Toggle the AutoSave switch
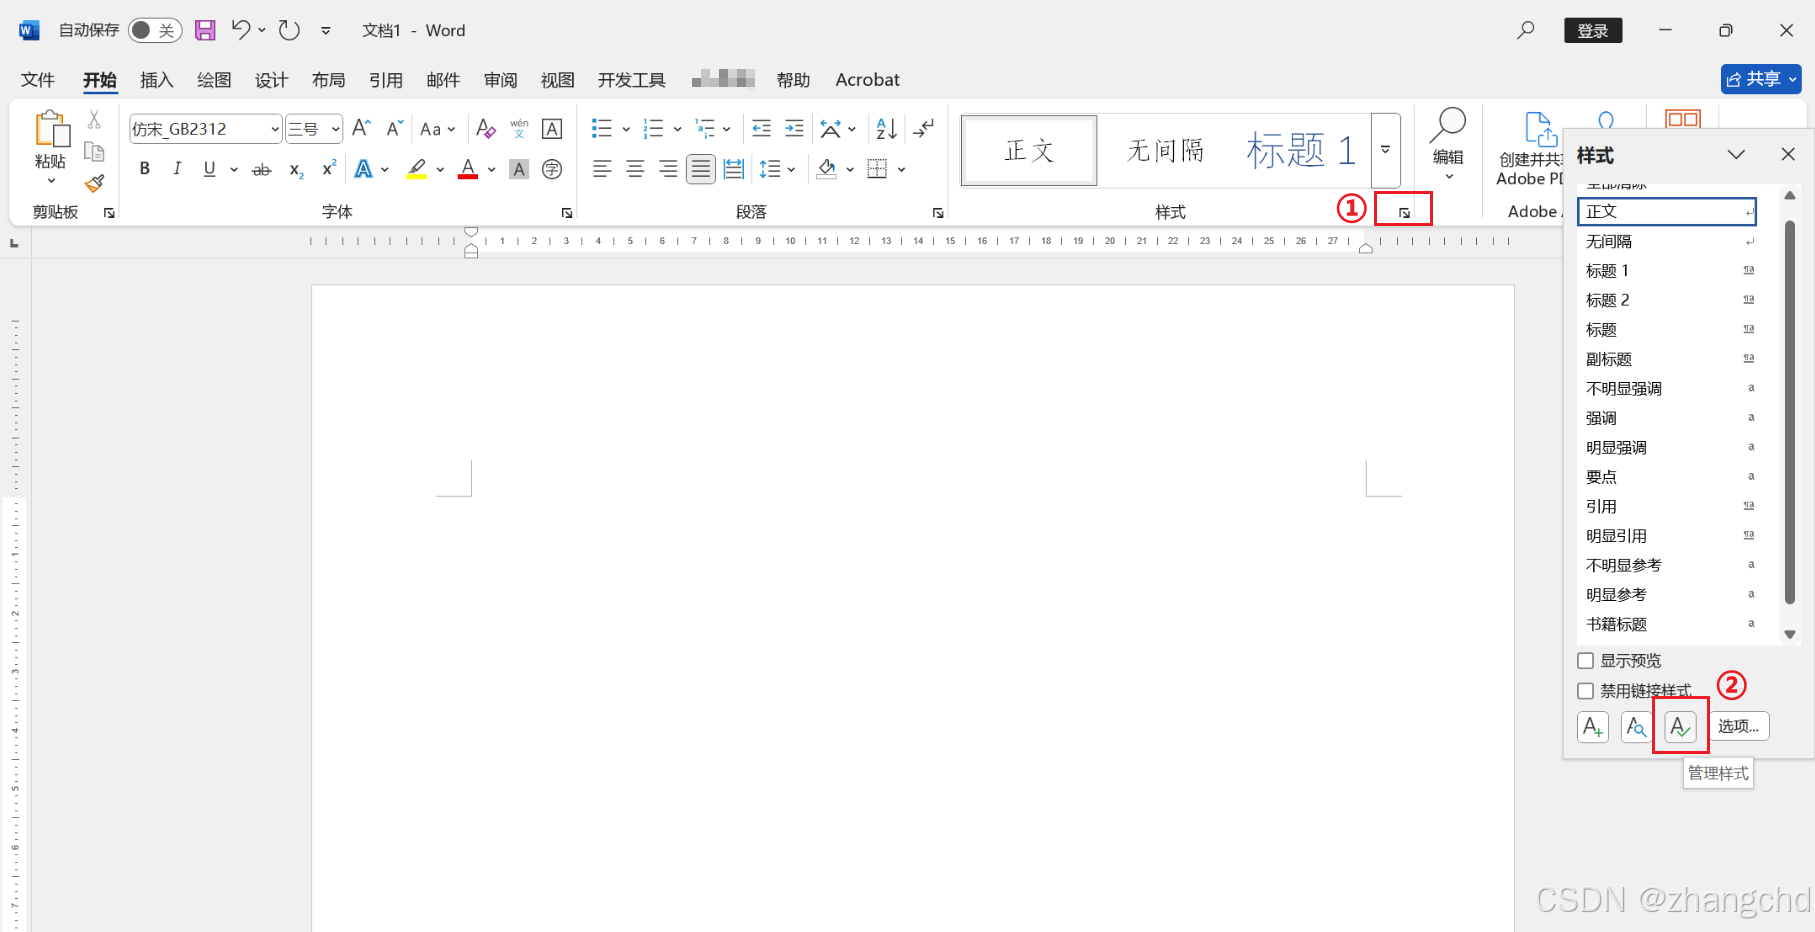 (155, 30)
